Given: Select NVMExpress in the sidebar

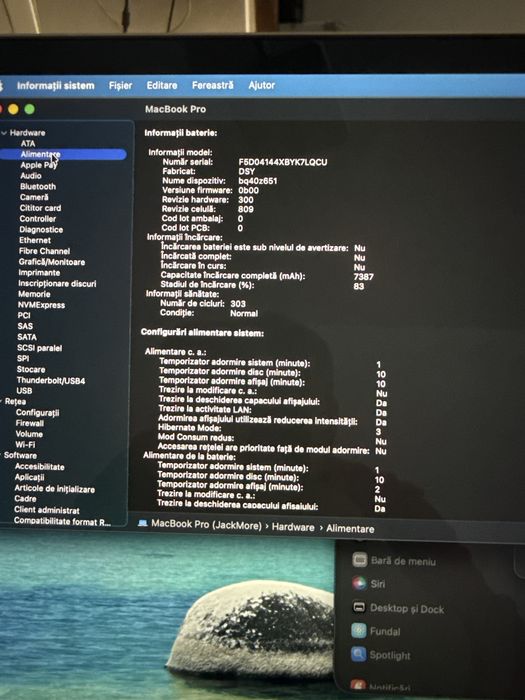Looking at the screenshot, I should coord(42,305).
